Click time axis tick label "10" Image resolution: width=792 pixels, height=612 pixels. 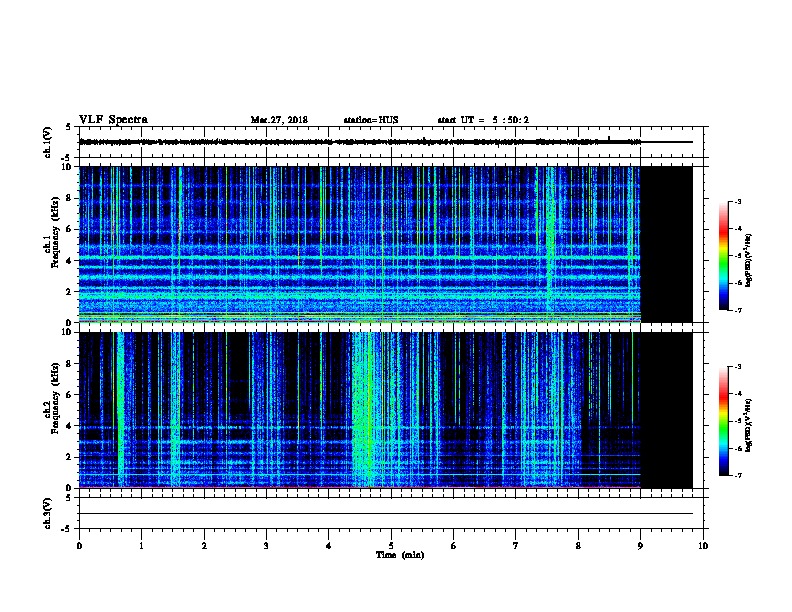pyautogui.click(x=703, y=546)
